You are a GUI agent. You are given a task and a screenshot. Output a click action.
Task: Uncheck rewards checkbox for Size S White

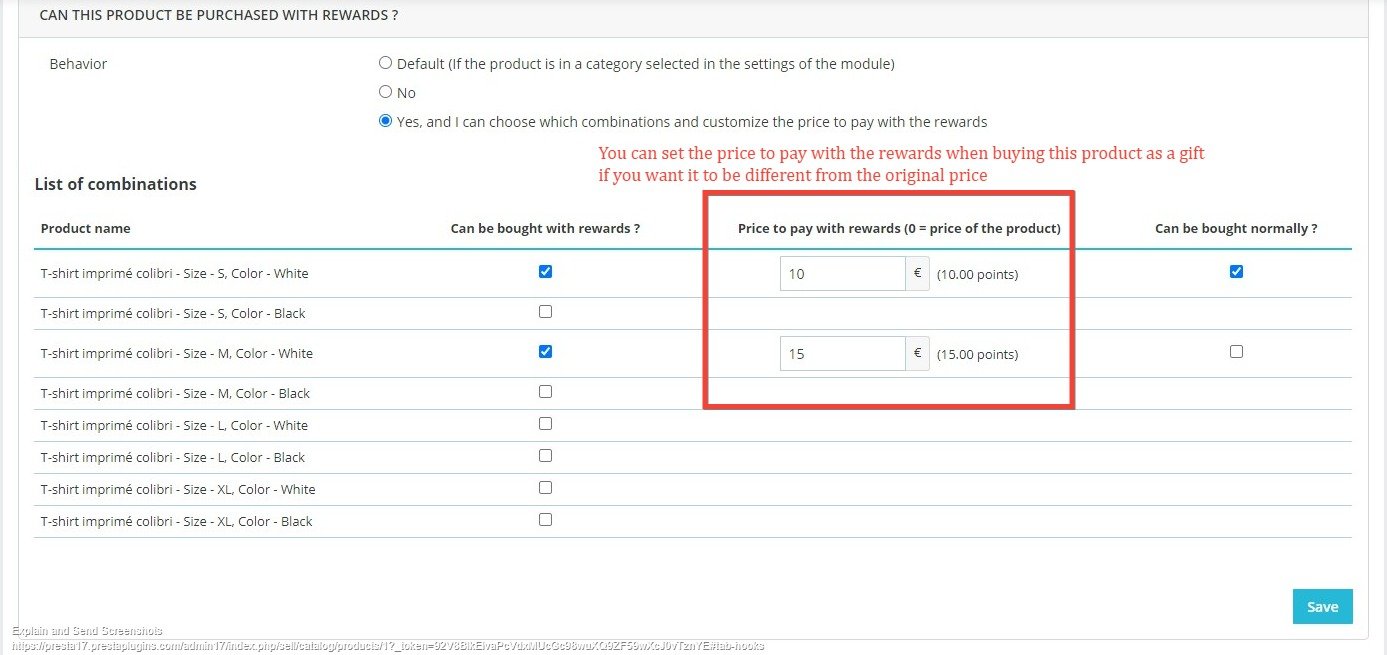coord(545,271)
